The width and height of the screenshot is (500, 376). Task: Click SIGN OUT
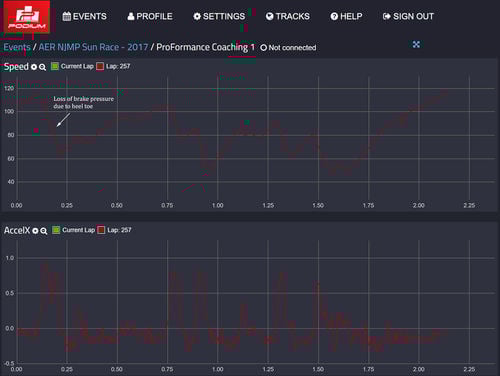[408, 16]
